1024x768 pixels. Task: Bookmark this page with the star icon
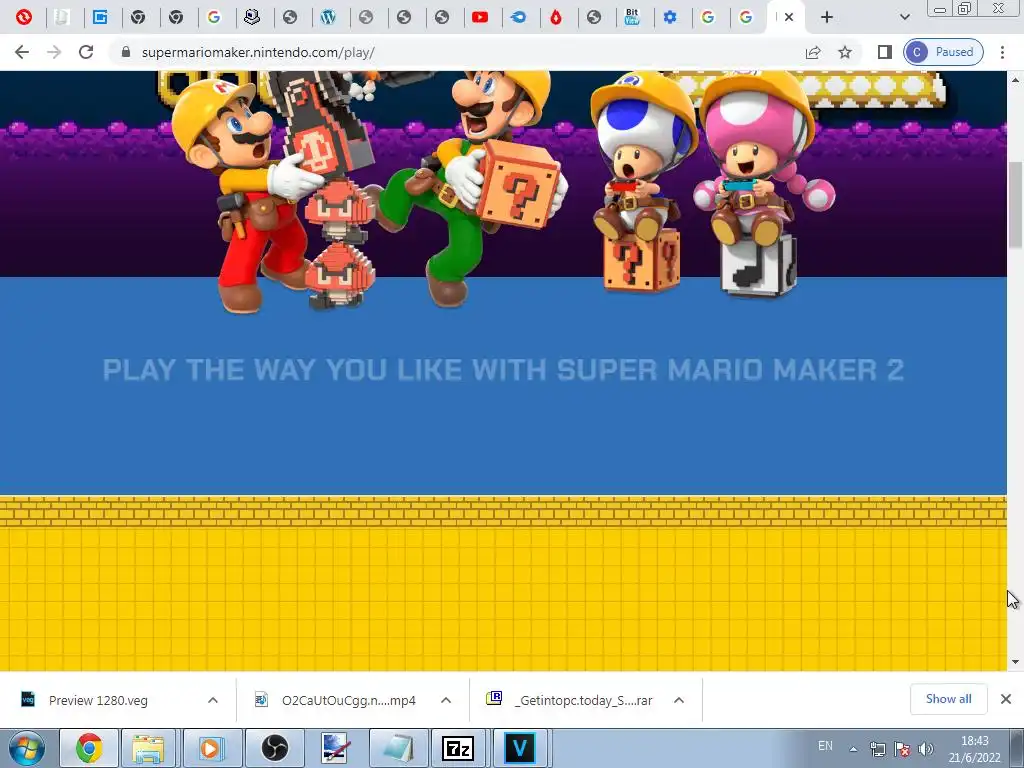tap(845, 52)
